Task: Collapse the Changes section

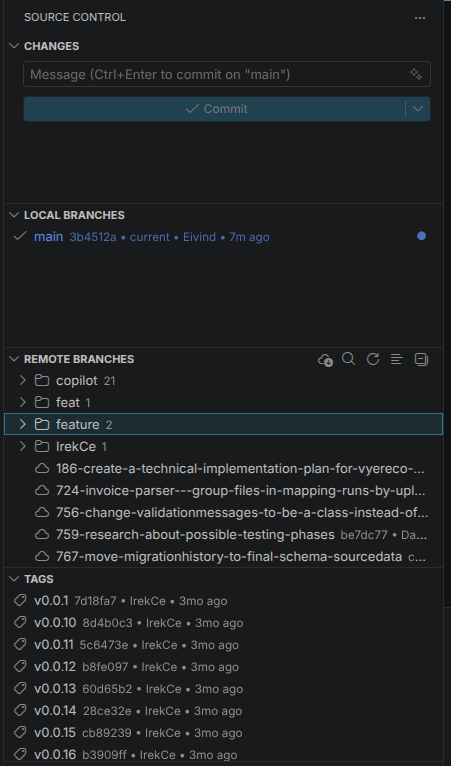Action: (14, 46)
